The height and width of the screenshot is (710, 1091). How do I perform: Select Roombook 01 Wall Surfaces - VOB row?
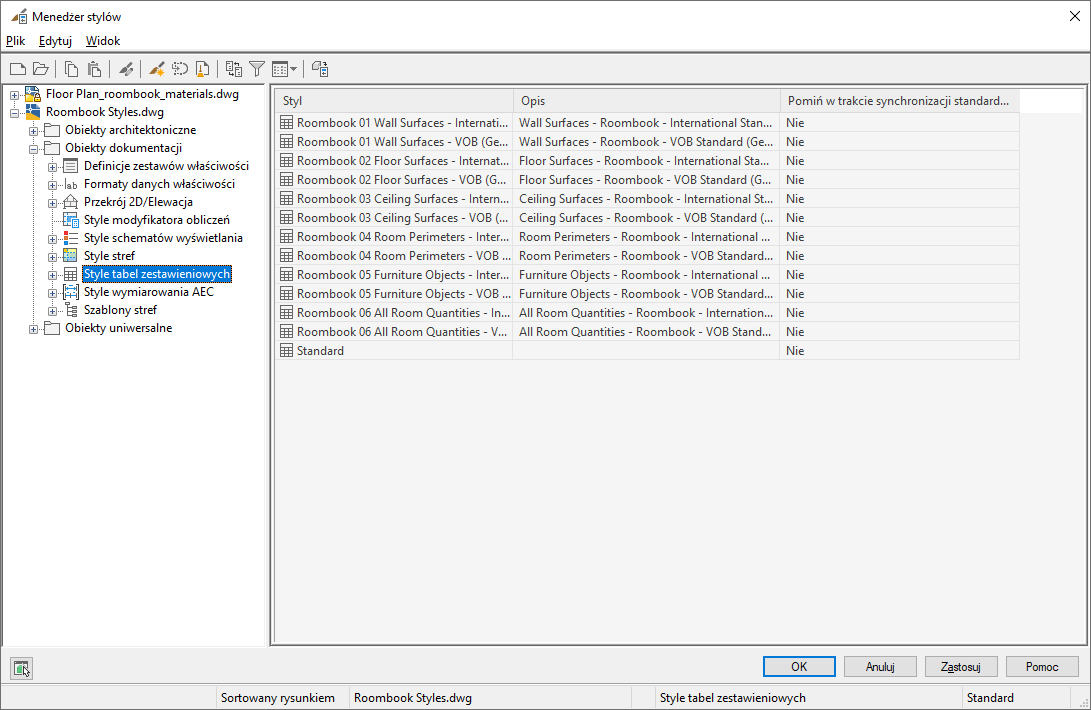[x=648, y=141]
